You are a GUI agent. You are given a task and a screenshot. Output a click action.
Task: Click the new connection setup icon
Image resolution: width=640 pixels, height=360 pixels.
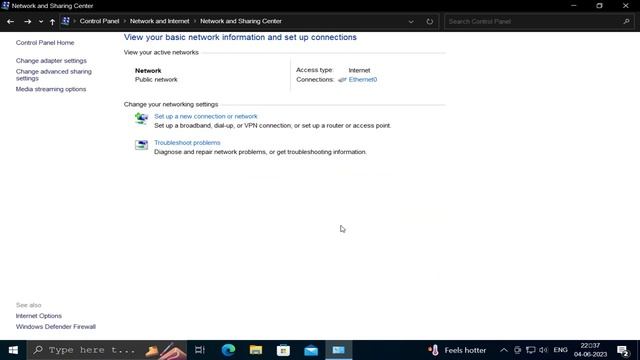click(141, 118)
